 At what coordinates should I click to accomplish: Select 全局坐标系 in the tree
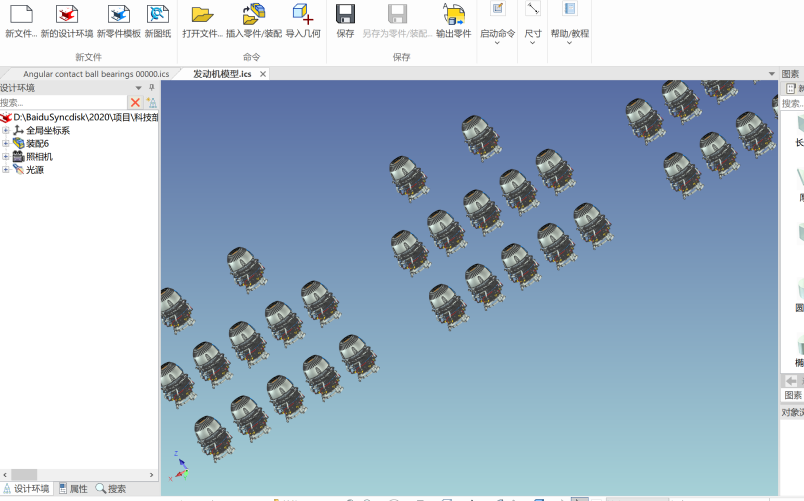click(48, 130)
